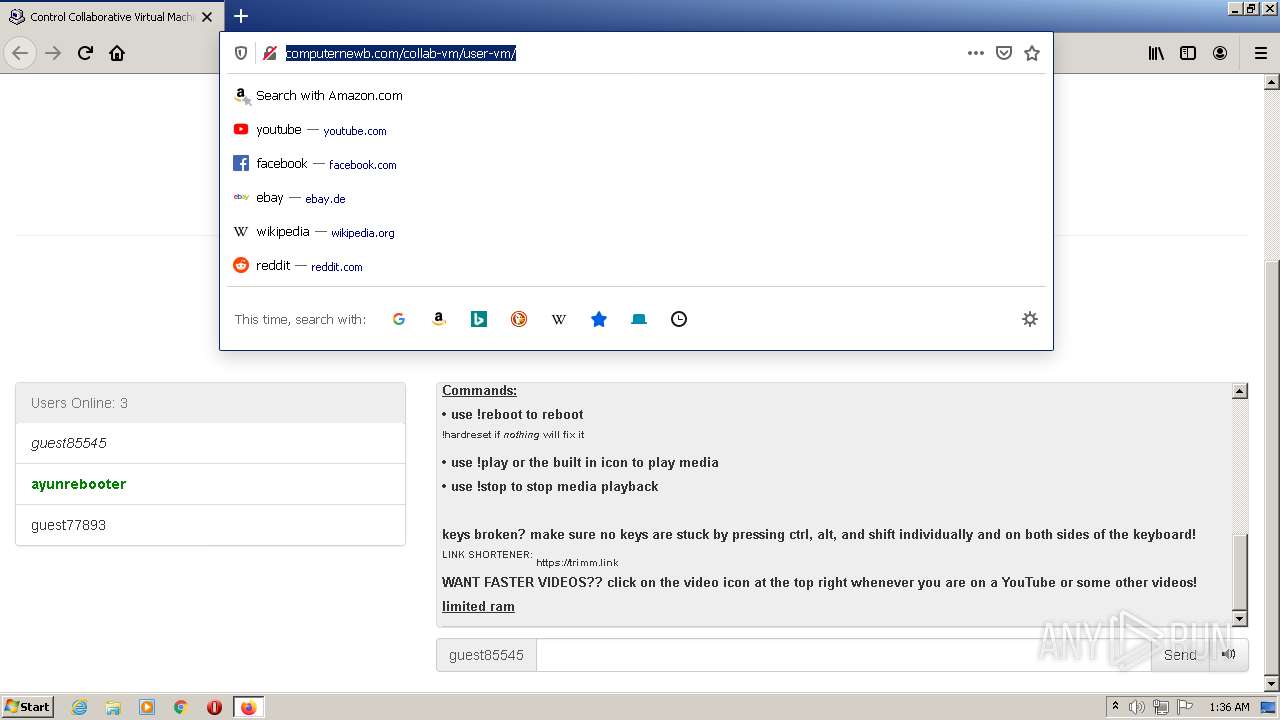This screenshot has width=1280, height=720.
Task: Search this time with Wikipedia icon
Action: (559, 319)
